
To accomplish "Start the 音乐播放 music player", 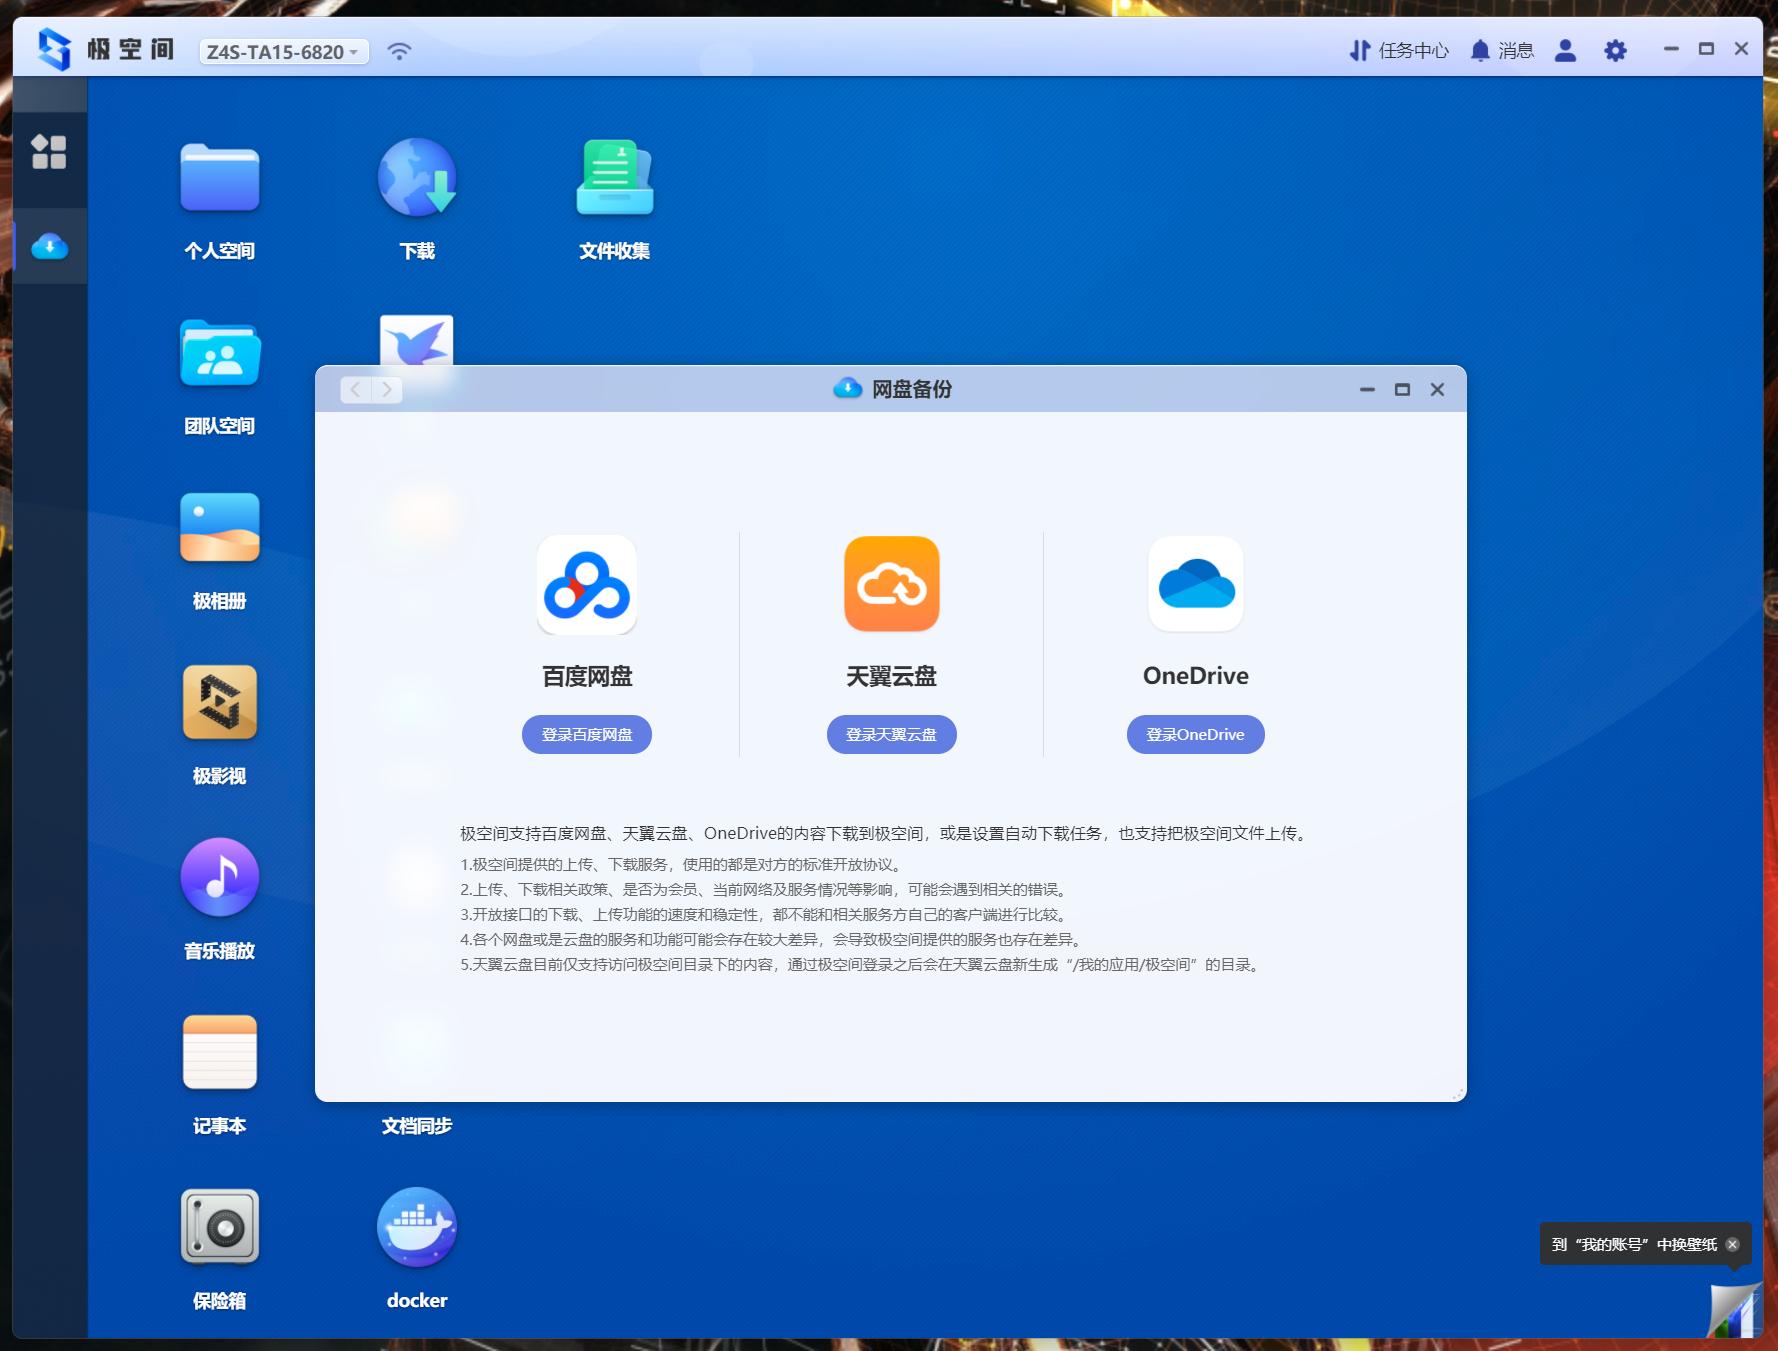I will 219,878.
